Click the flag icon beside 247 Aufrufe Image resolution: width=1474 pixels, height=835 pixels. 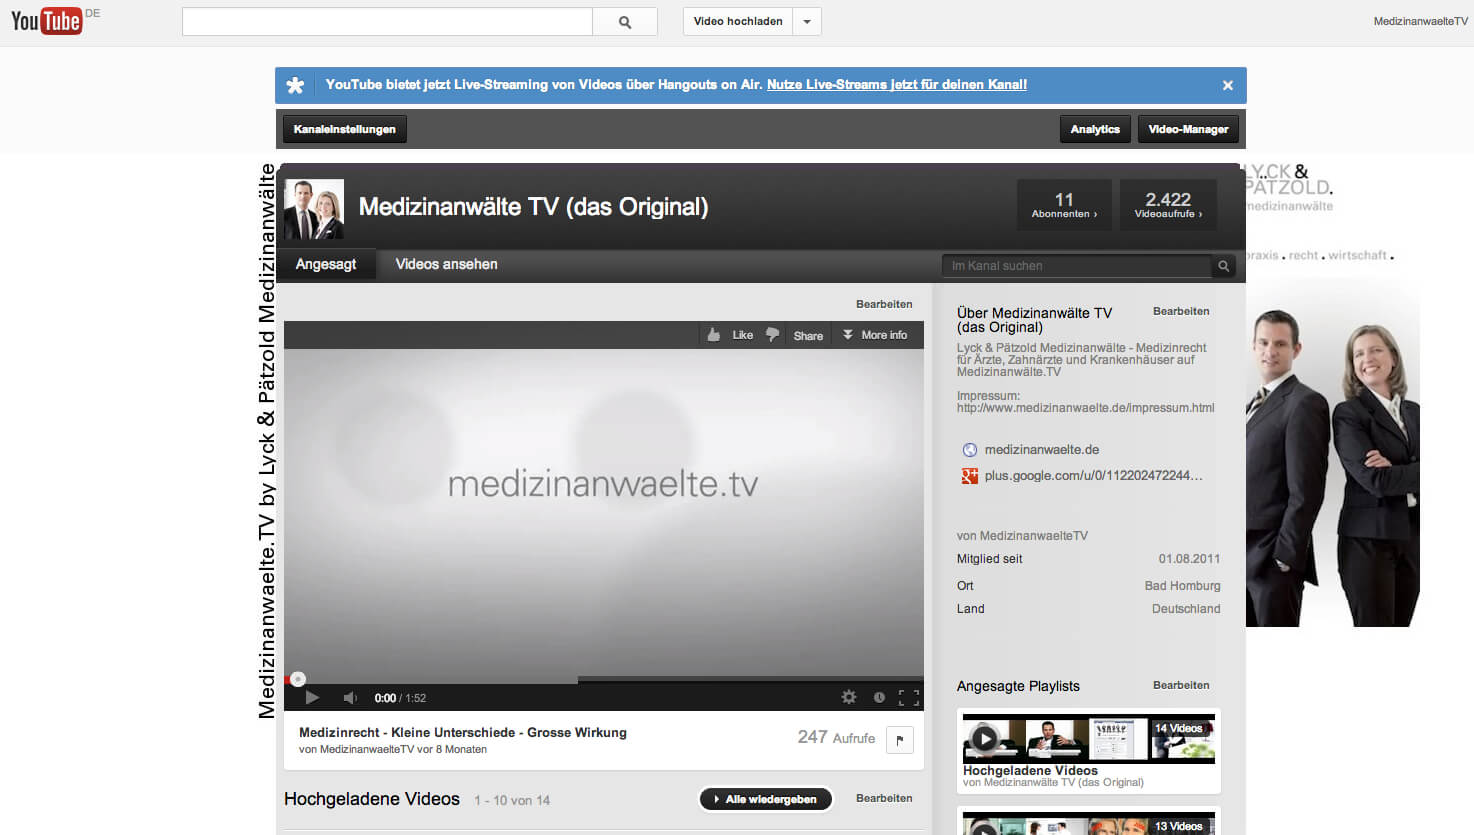(x=900, y=740)
